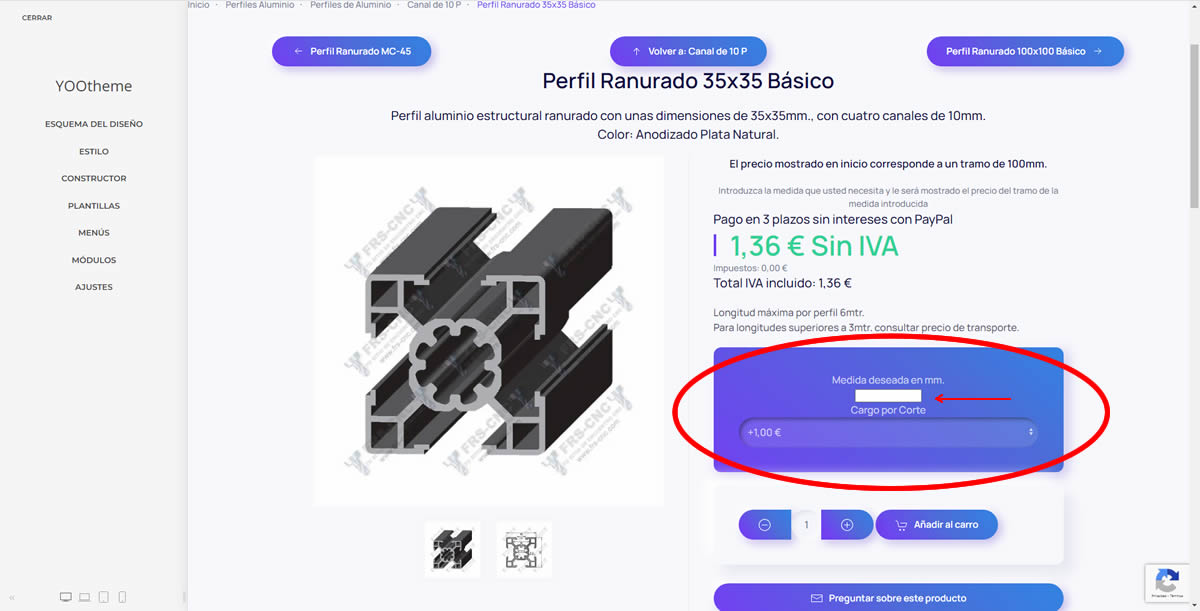Go to Perfil Ranurado 100x100 Básico

click(x=1025, y=51)
